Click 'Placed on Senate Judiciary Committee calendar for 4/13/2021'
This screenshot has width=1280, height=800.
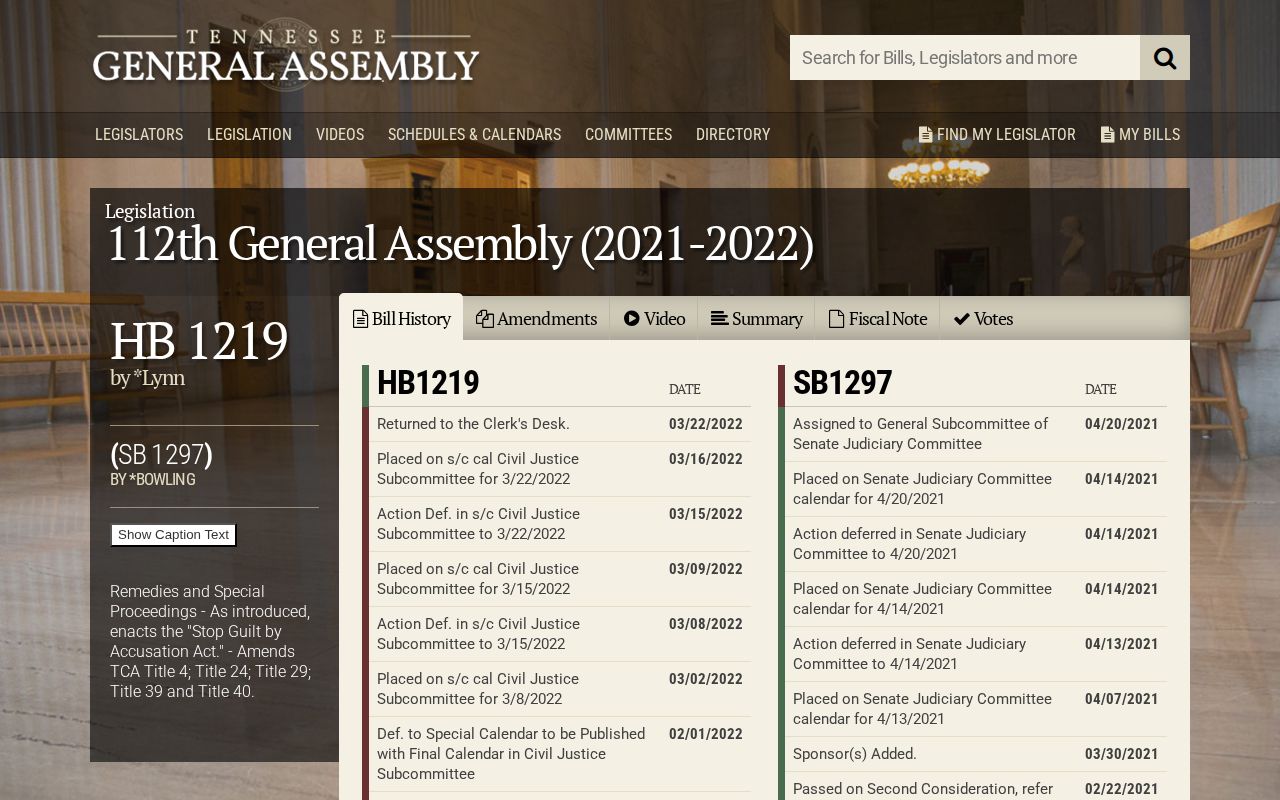click(922, 709)
